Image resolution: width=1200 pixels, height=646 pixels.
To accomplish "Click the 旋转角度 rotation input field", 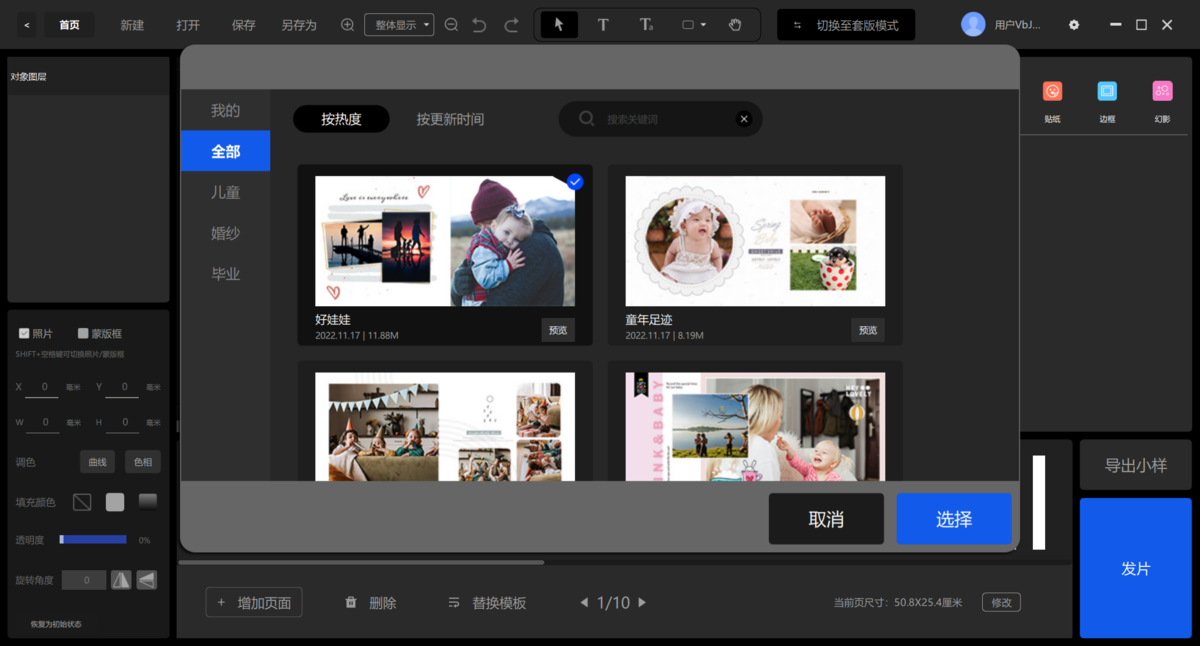I will pyautogui.click(x=85, y=580).
